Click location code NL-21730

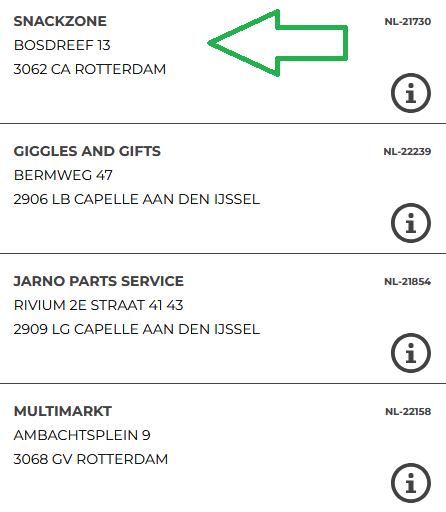click(x=408, y=22)
